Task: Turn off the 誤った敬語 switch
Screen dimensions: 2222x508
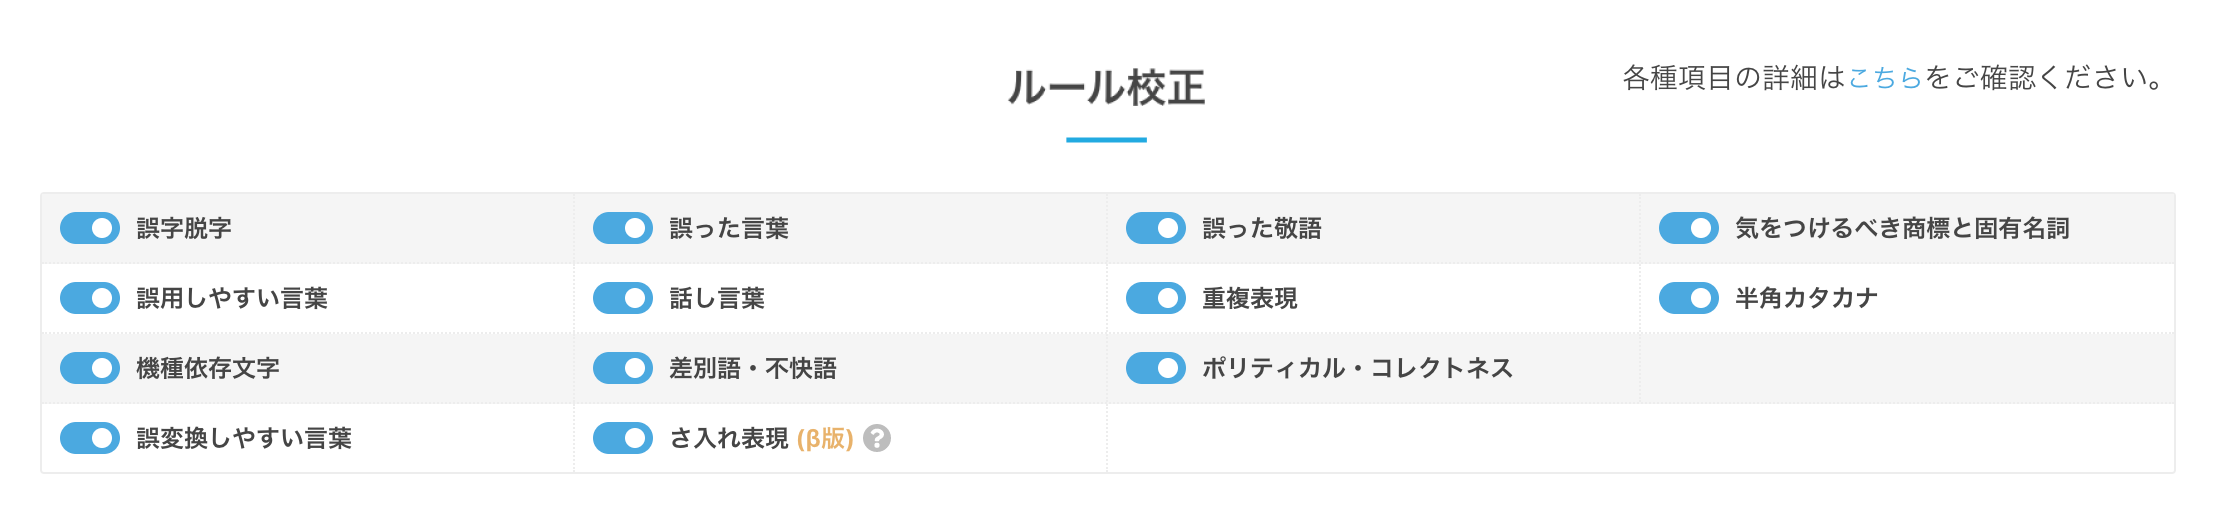Action: [1156, 228]
